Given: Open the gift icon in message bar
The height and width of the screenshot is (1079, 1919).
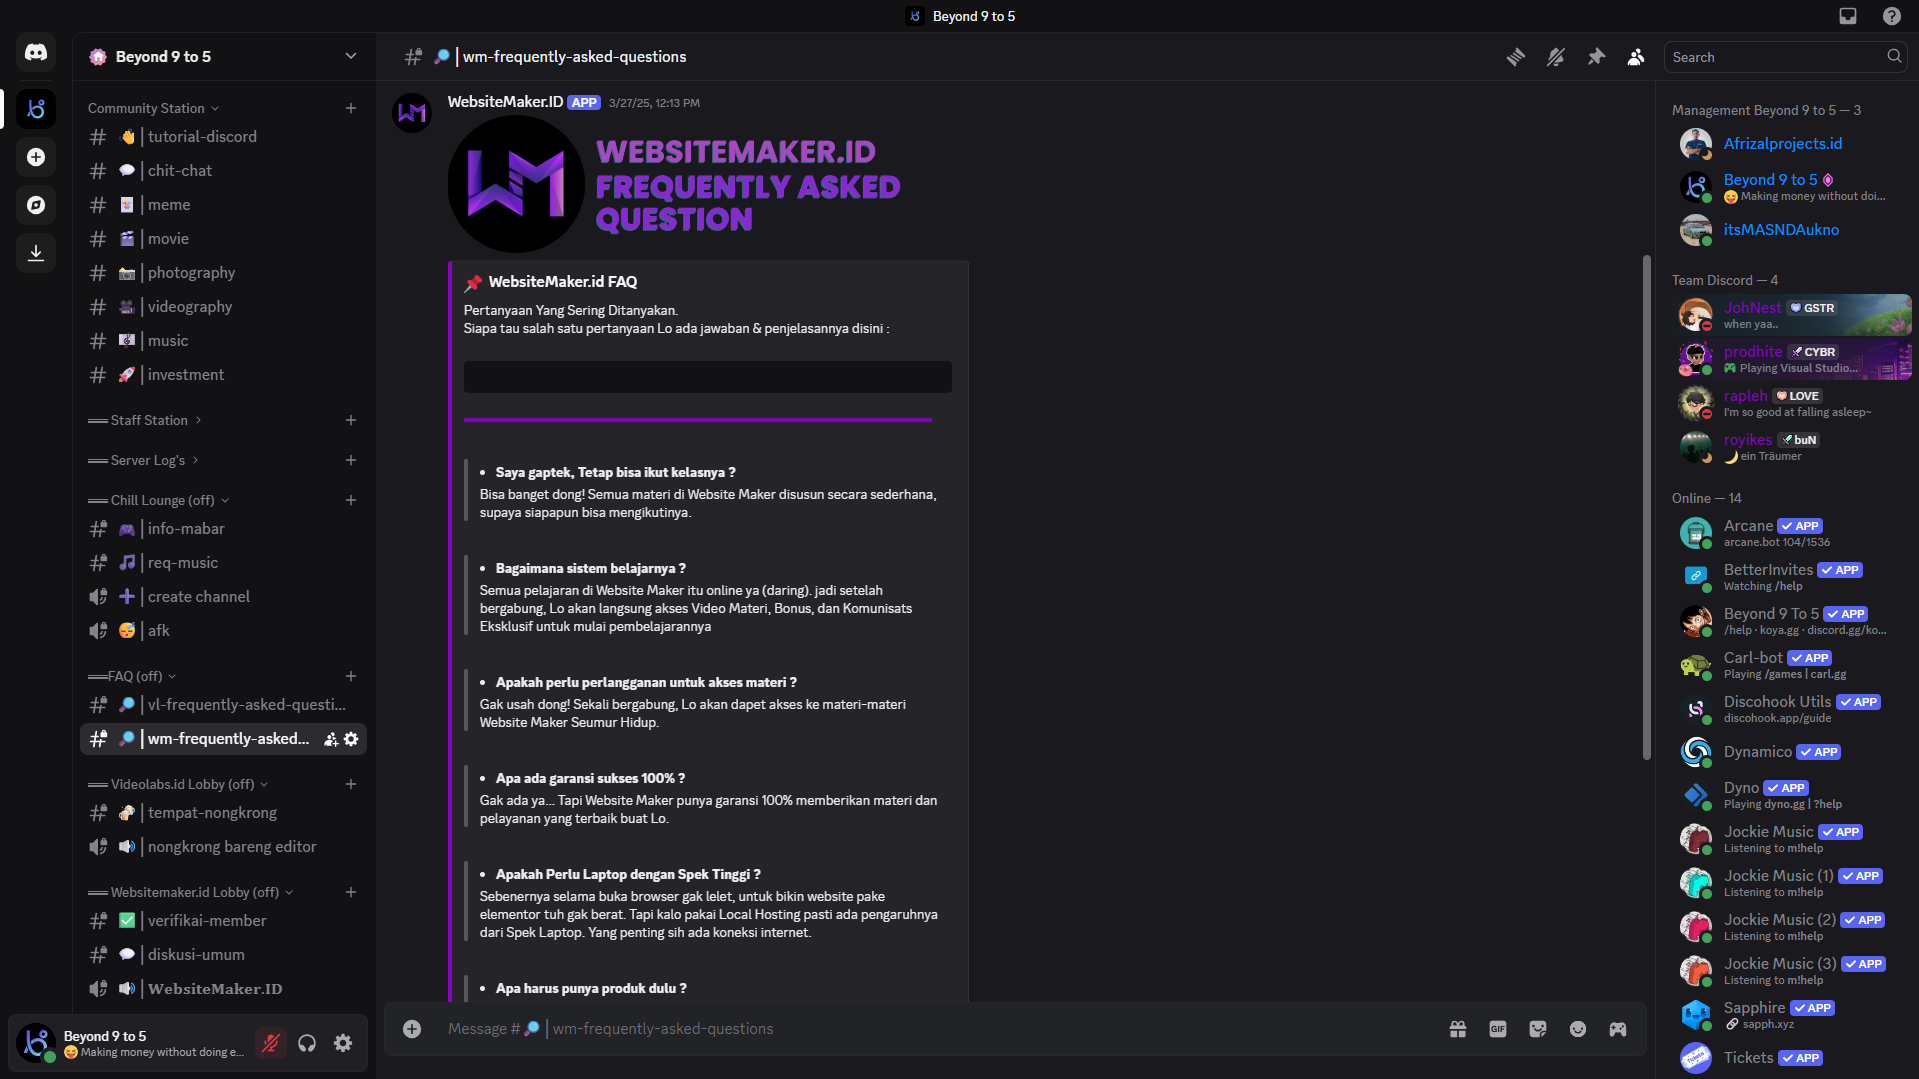Looking at the screenshot, I should coord(1458,1029).
